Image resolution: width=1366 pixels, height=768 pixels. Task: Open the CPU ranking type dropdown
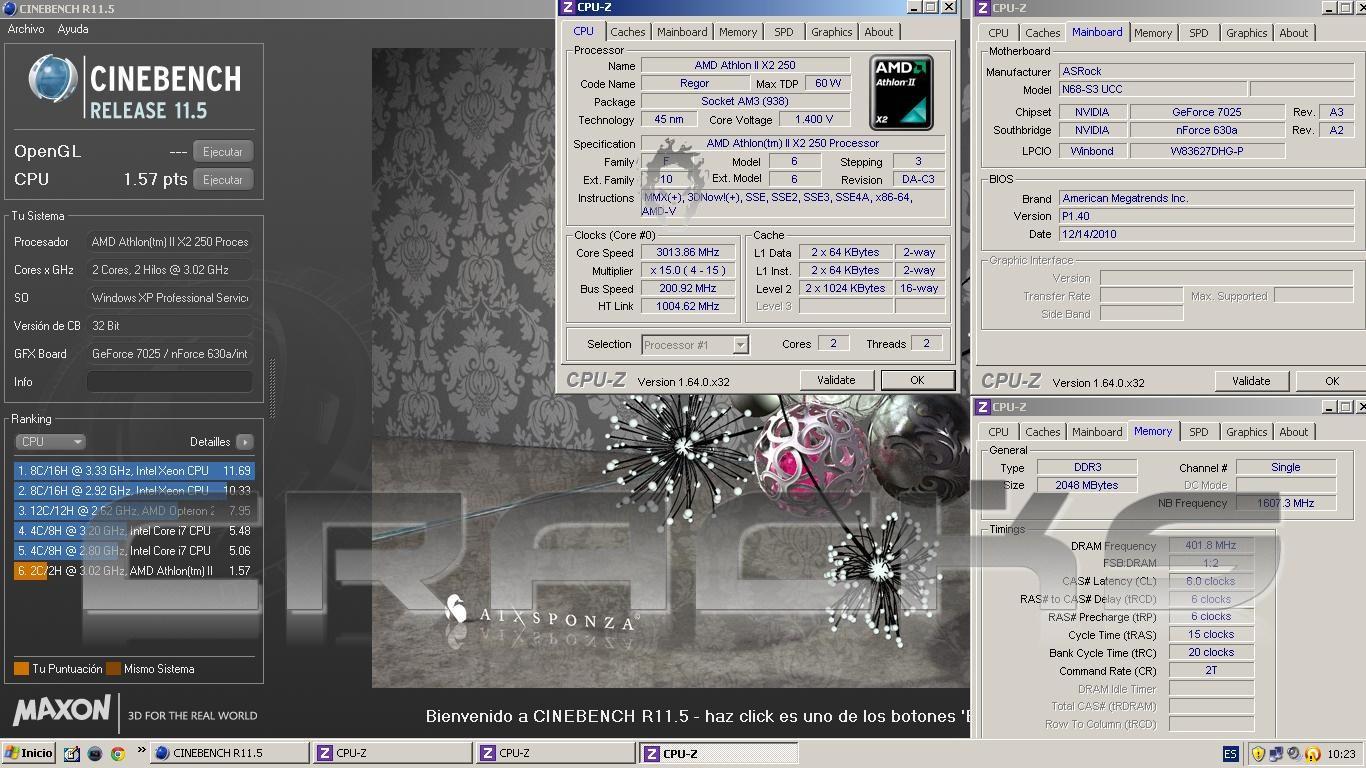click(x=50, y=442)
